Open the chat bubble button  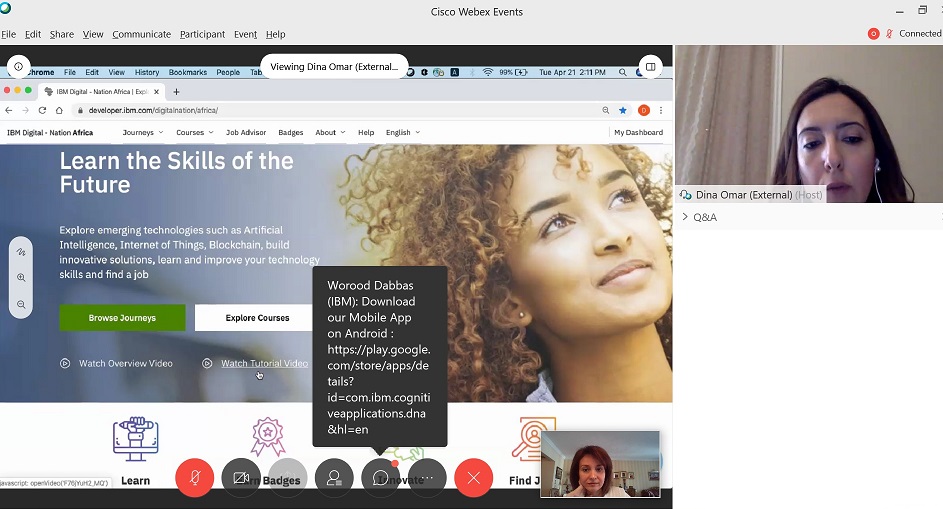pyautogui.click(x=381, y=478)
